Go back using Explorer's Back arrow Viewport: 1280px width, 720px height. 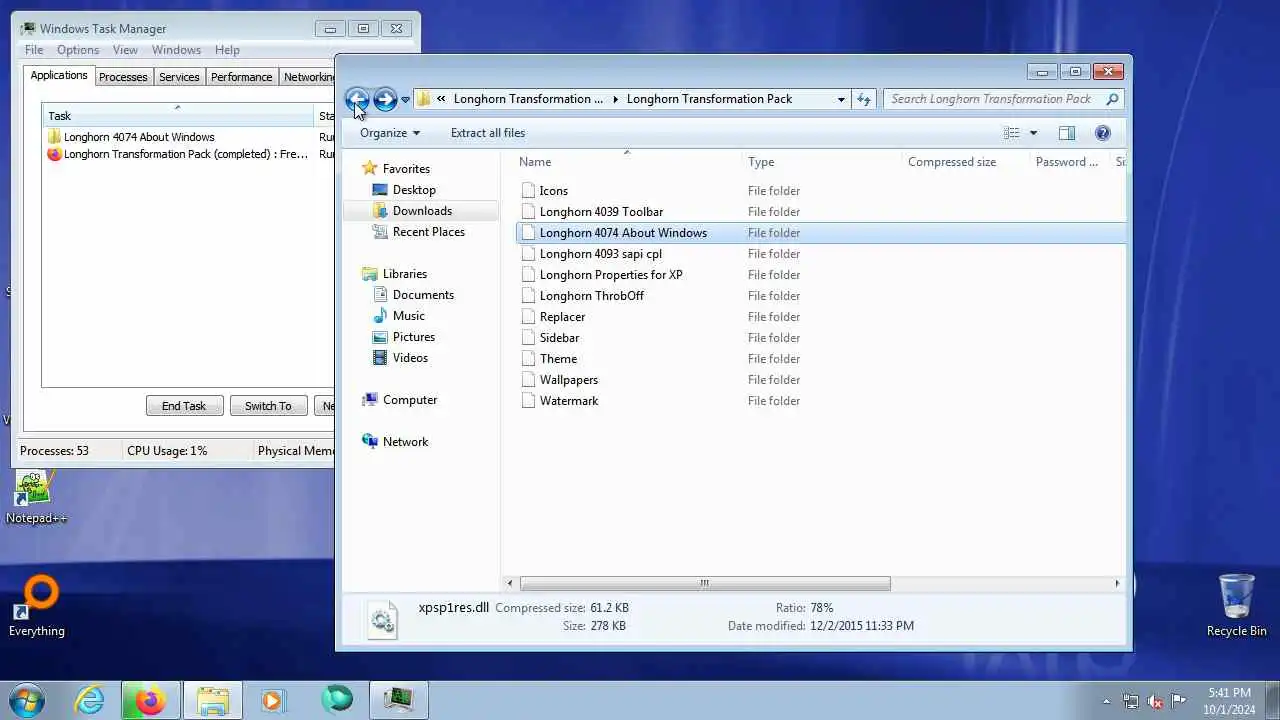pyautogui.click(x=357, y=99)
